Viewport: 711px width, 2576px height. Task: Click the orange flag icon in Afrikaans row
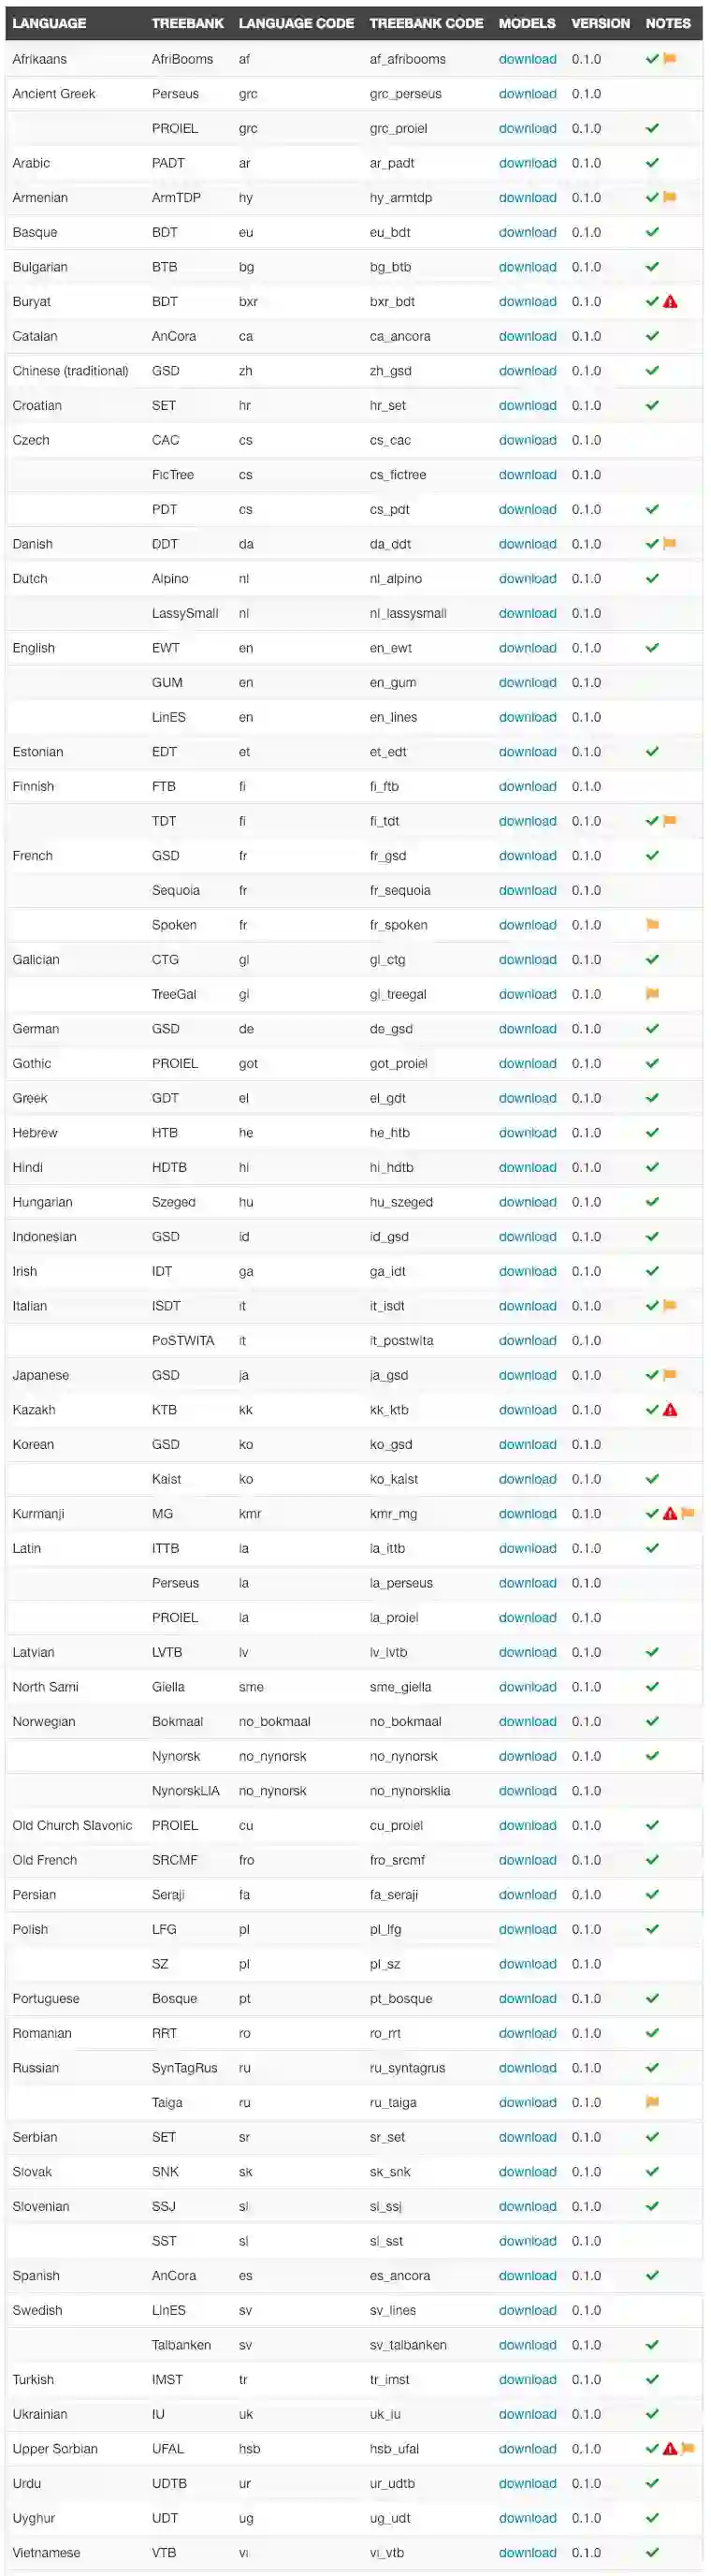670,59
